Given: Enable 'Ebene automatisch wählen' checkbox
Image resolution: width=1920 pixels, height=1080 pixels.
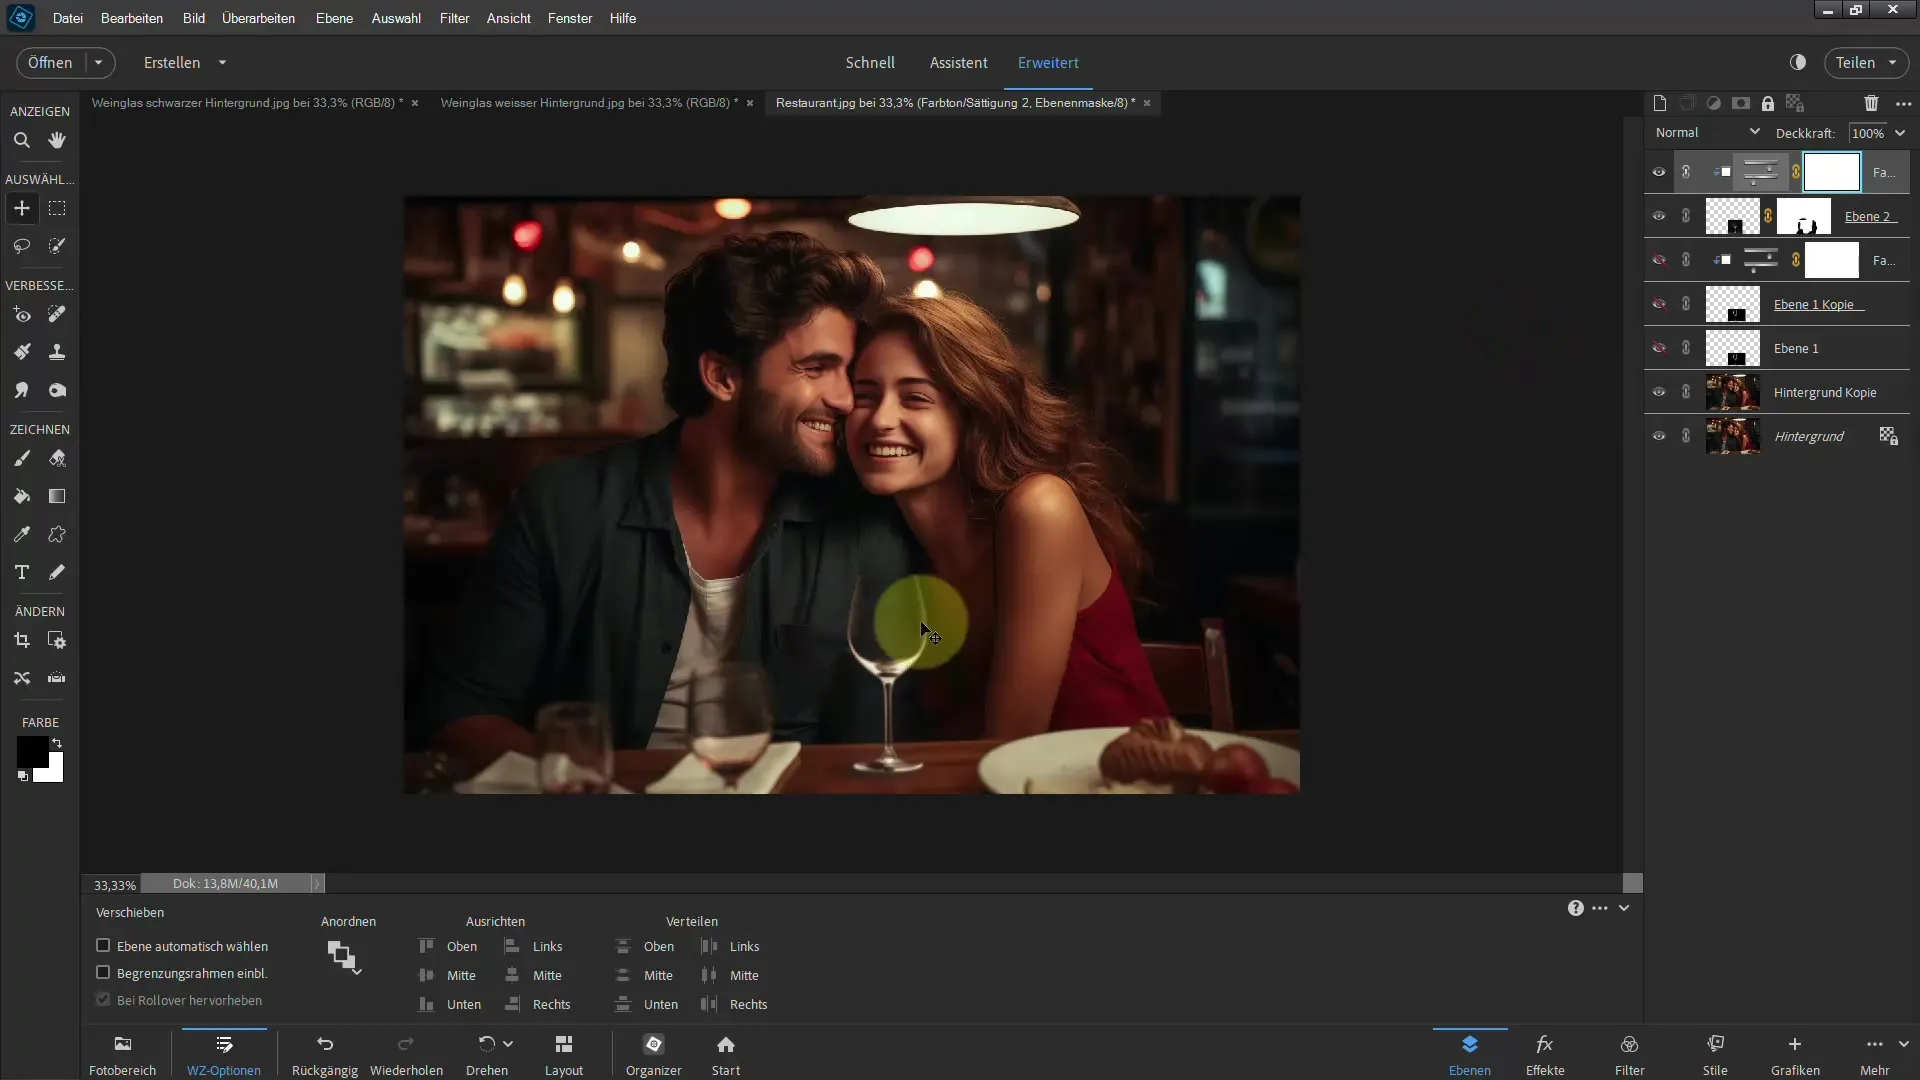Looking at the screenshot, I should (x=102, y=946).
